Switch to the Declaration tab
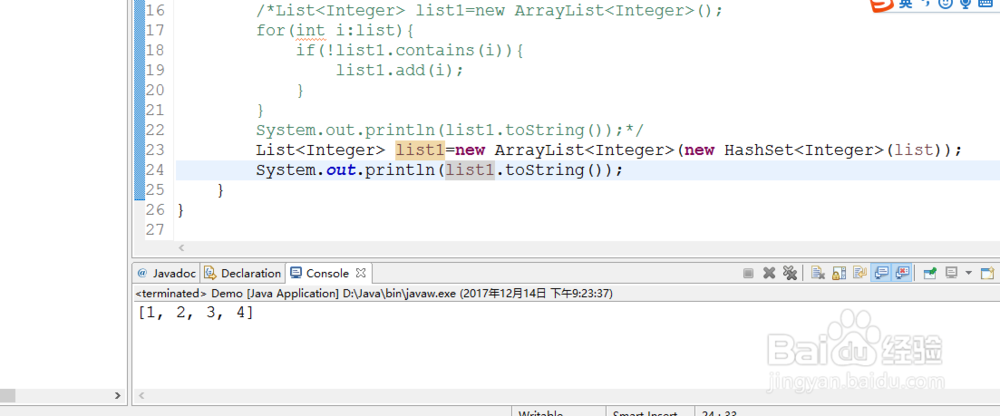The image size is (1000, 416). point(243,273)
